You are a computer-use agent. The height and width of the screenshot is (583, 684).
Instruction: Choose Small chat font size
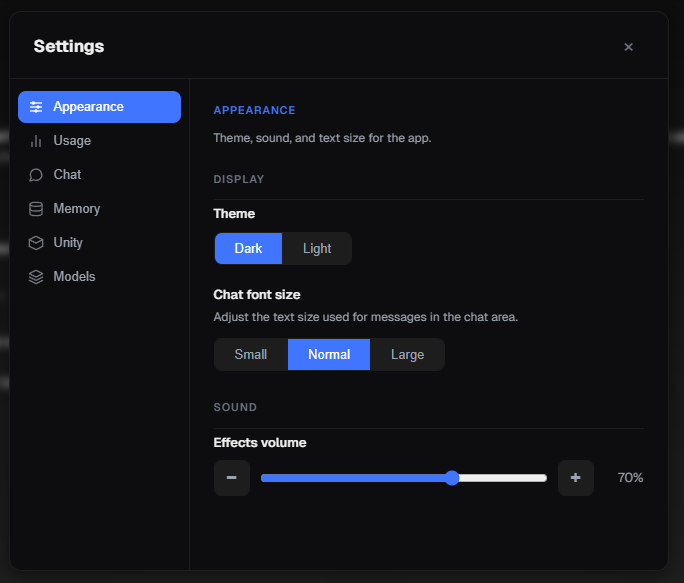pos(251,354)
